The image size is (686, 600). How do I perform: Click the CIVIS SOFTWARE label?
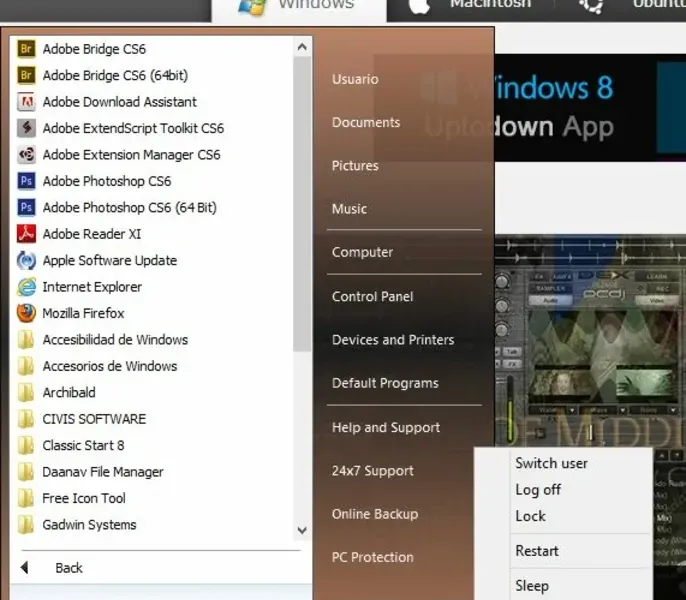pos(94,419)
